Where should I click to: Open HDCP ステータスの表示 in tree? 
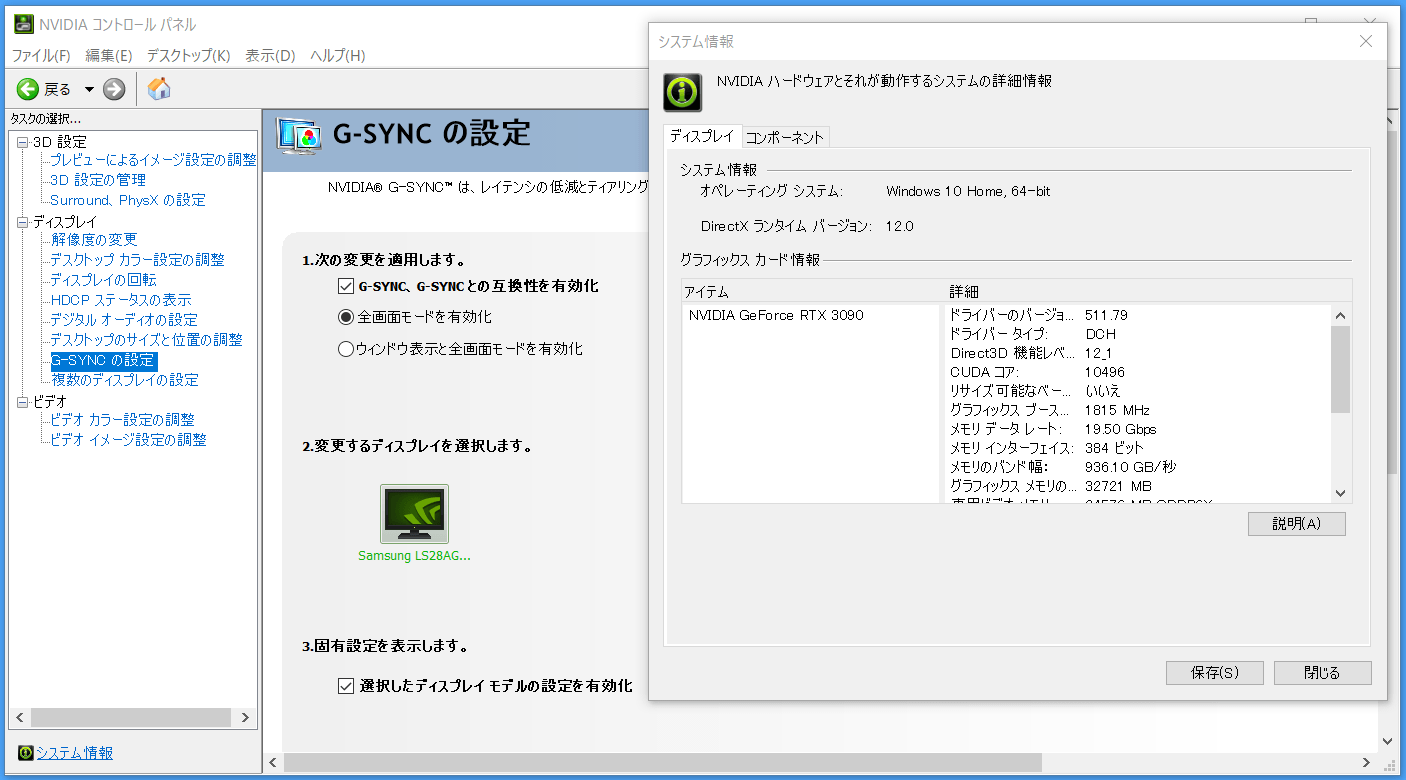(121, 300)
